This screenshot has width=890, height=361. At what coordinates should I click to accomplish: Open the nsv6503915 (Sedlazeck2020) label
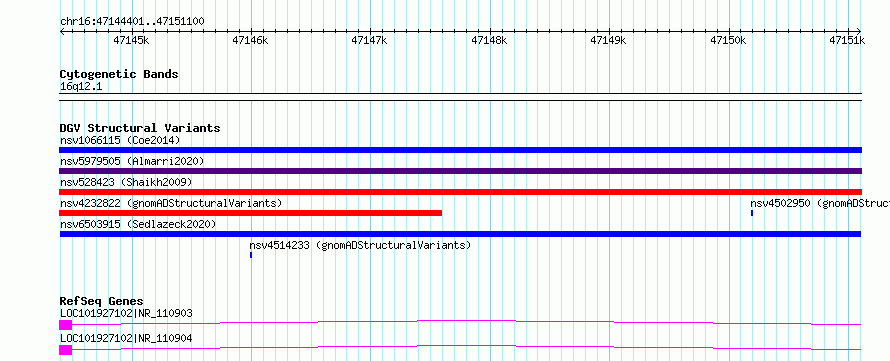point(138,224)
